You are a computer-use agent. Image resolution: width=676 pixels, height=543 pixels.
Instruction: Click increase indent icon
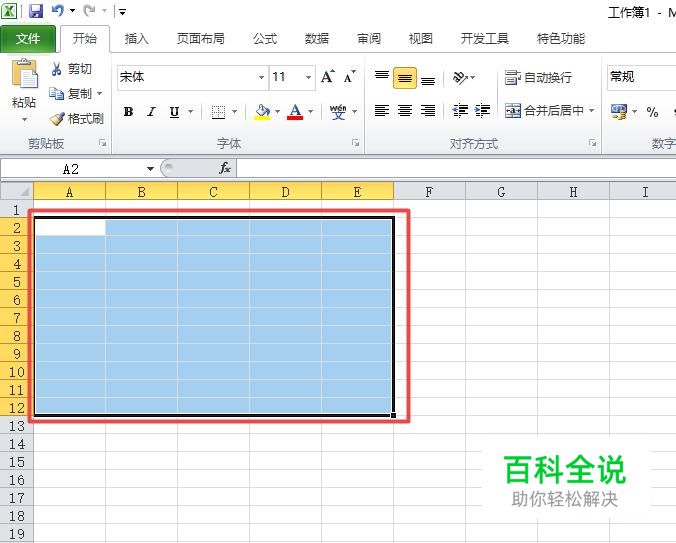[x=482, y=111]
